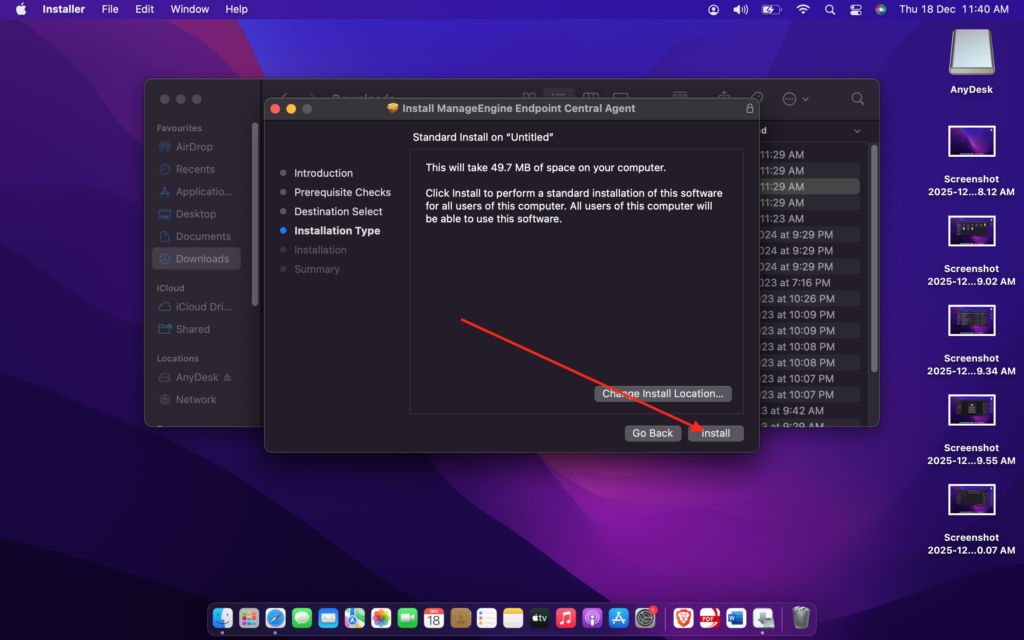Click Change Install Location button
The height and width of the screenshot is (640, 1024).
coord(662,393)
